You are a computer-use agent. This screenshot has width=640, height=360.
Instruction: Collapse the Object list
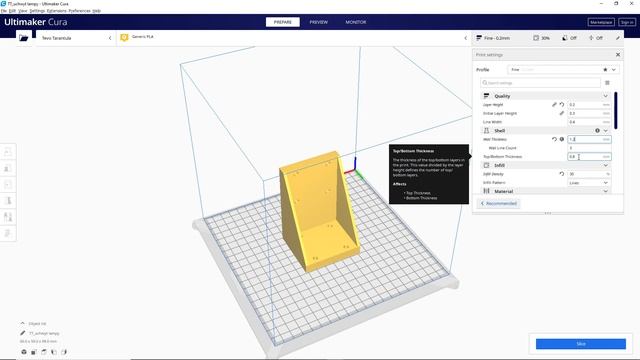[22, 323]
